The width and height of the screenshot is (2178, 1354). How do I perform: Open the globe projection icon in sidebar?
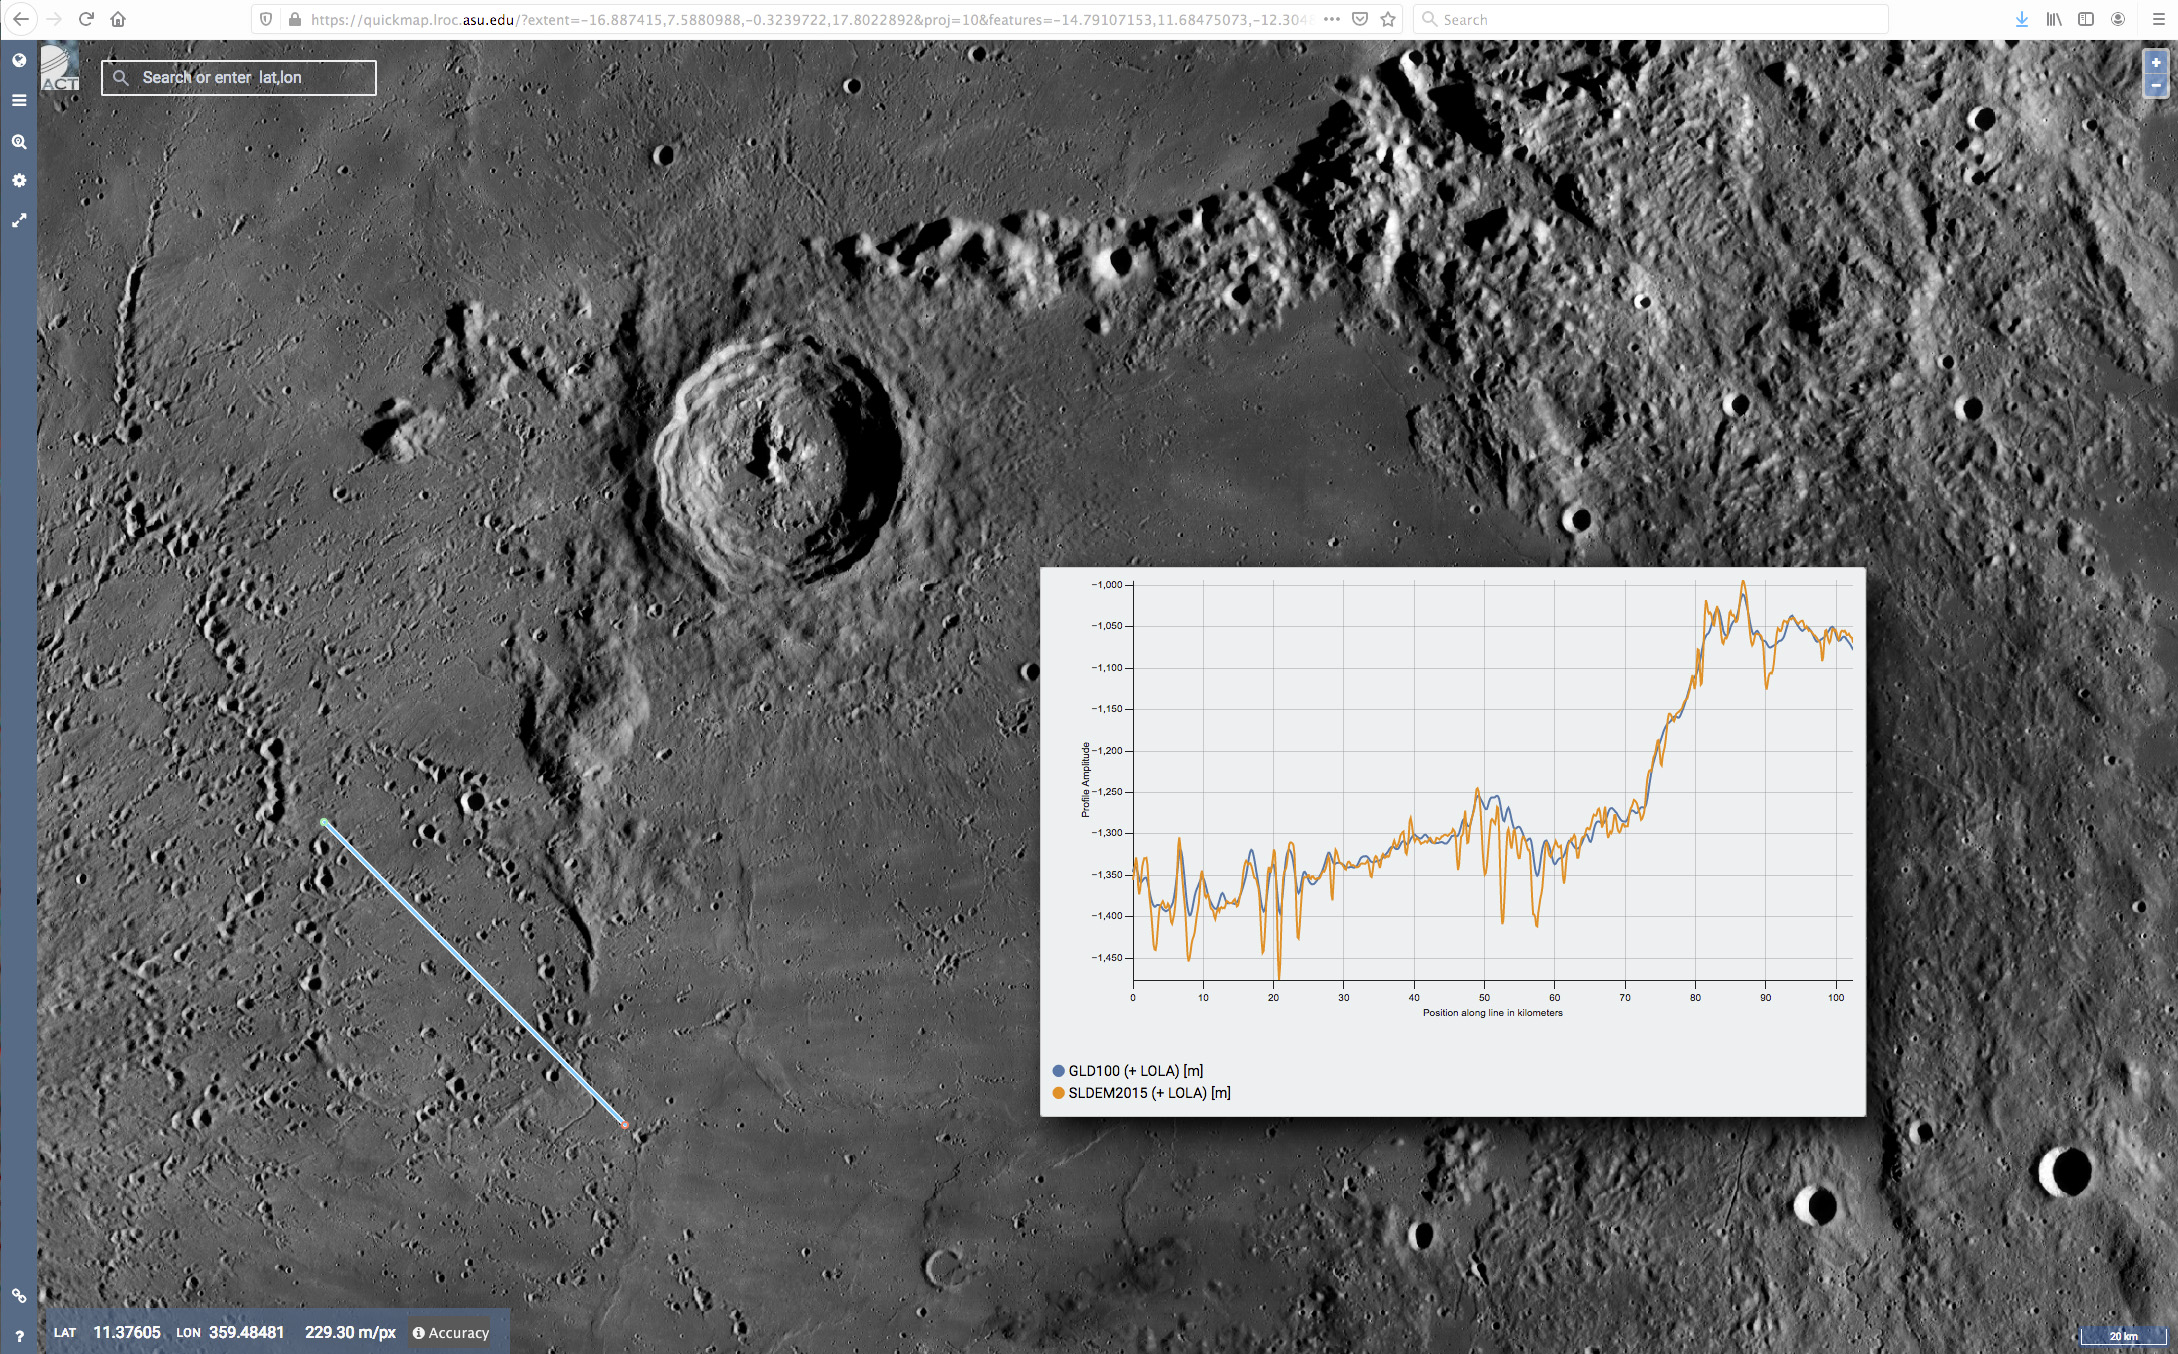coord(19,60)
